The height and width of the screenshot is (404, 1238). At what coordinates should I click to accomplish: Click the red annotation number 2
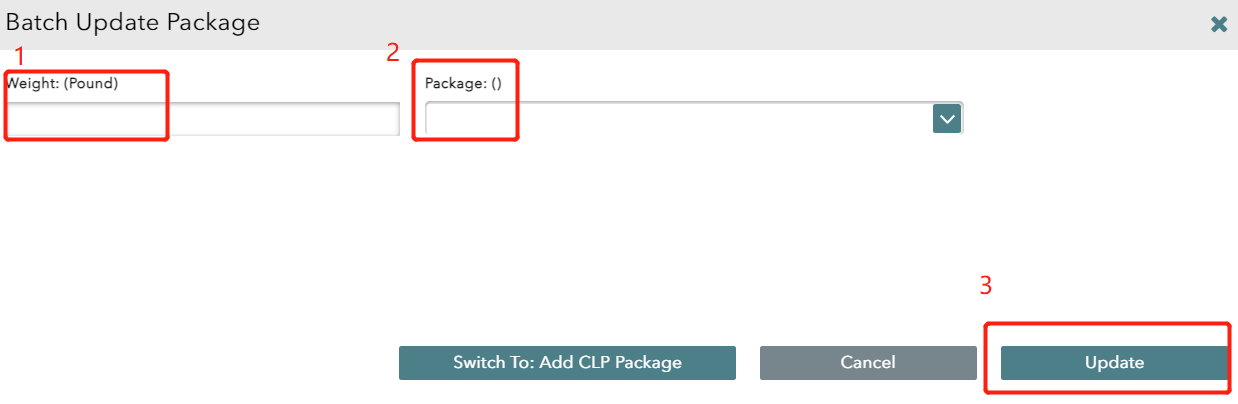393,53
